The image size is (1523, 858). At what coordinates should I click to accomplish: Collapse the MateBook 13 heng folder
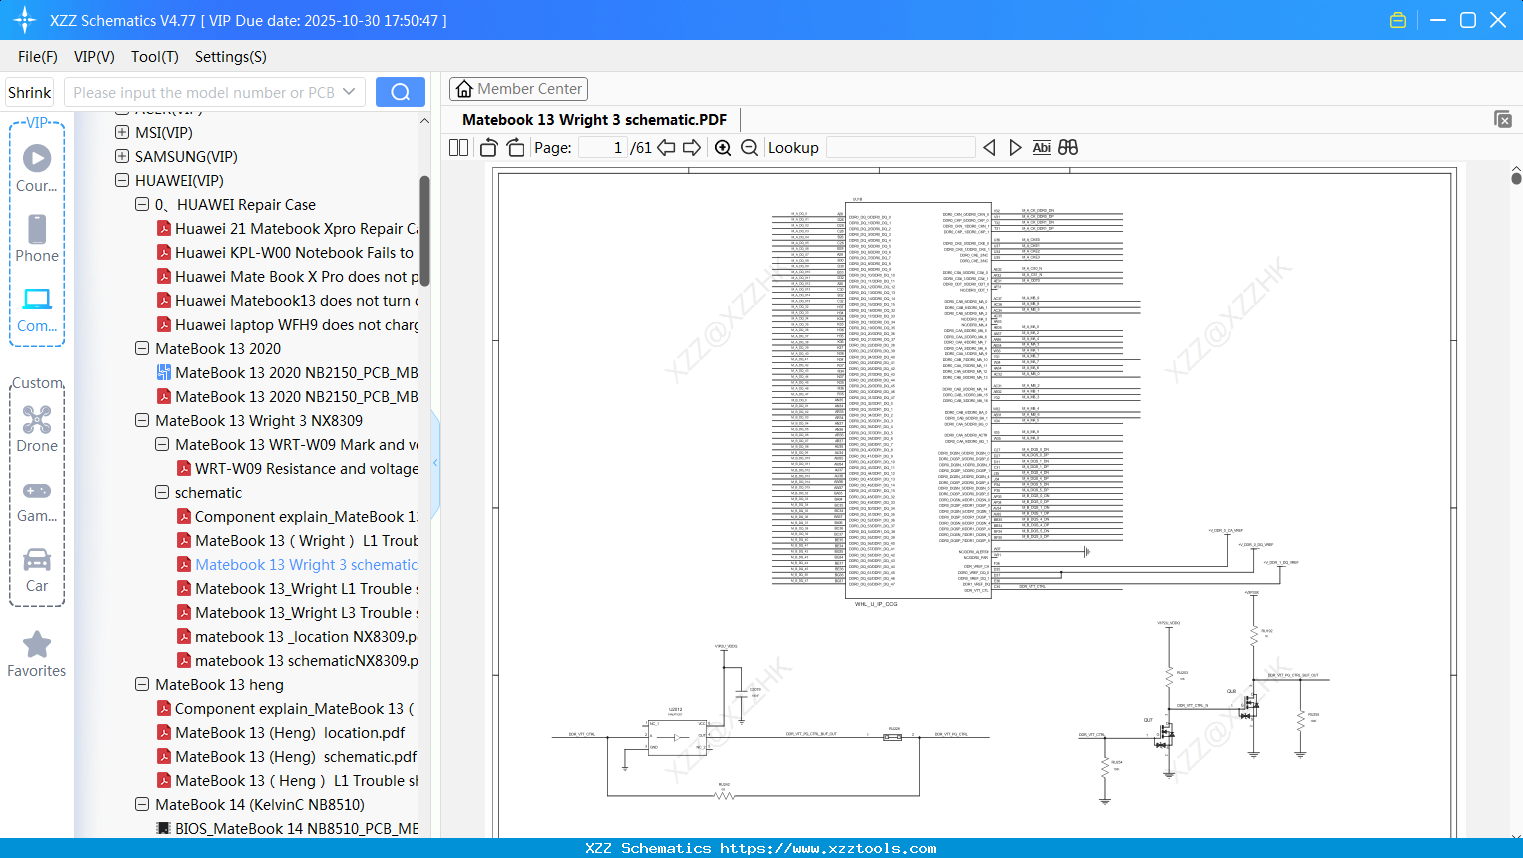pos(142,684)
